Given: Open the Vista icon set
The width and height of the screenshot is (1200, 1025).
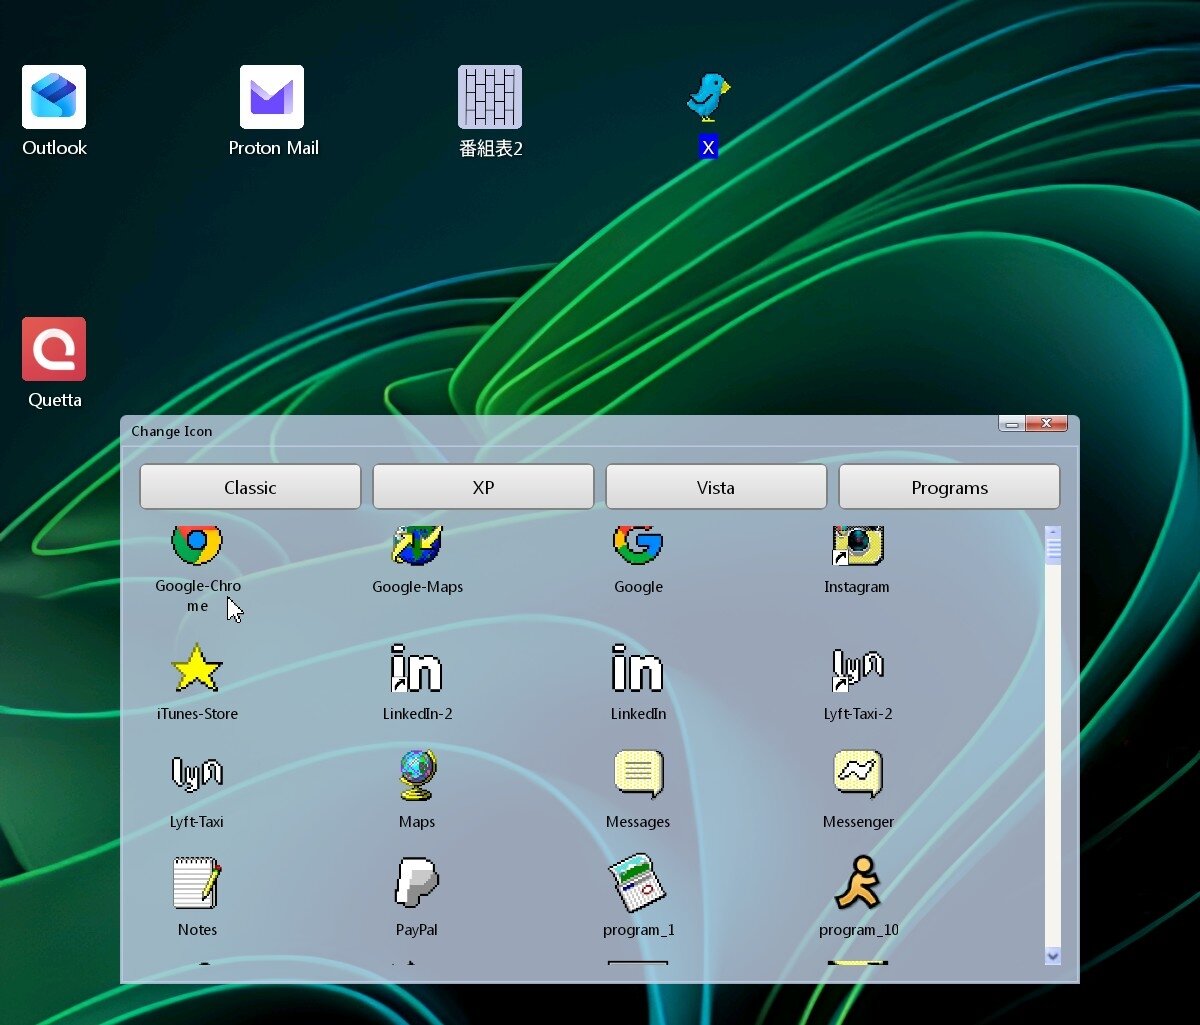Looking at the screenshot, I should (x=716, y=487).
